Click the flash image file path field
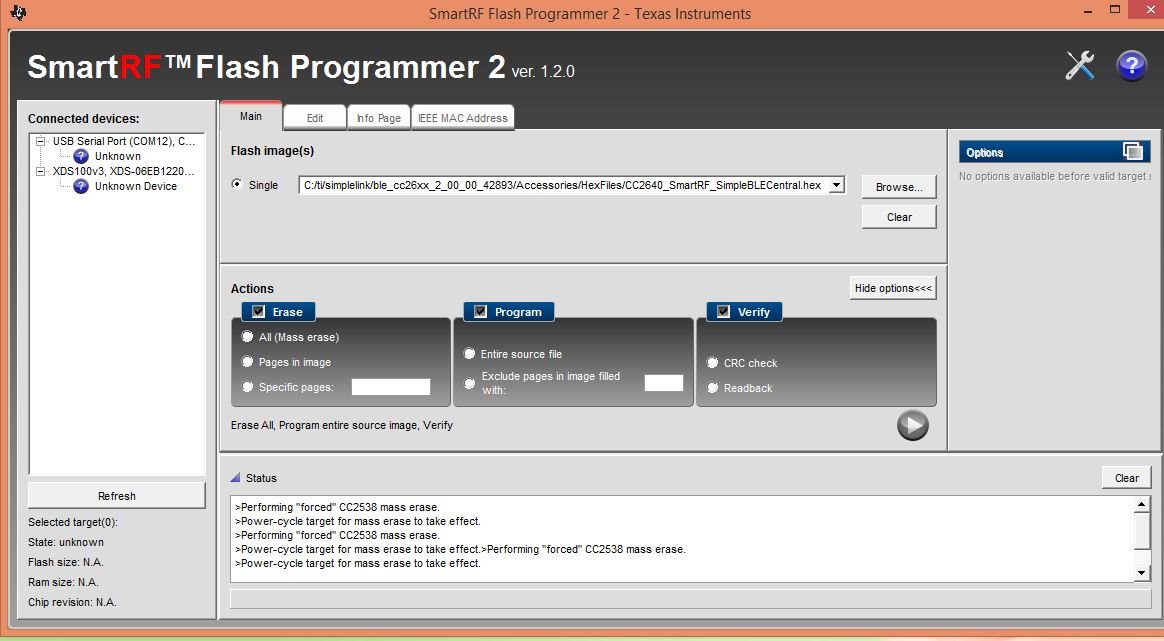The image size is (1164, 641). click(564, 185)
